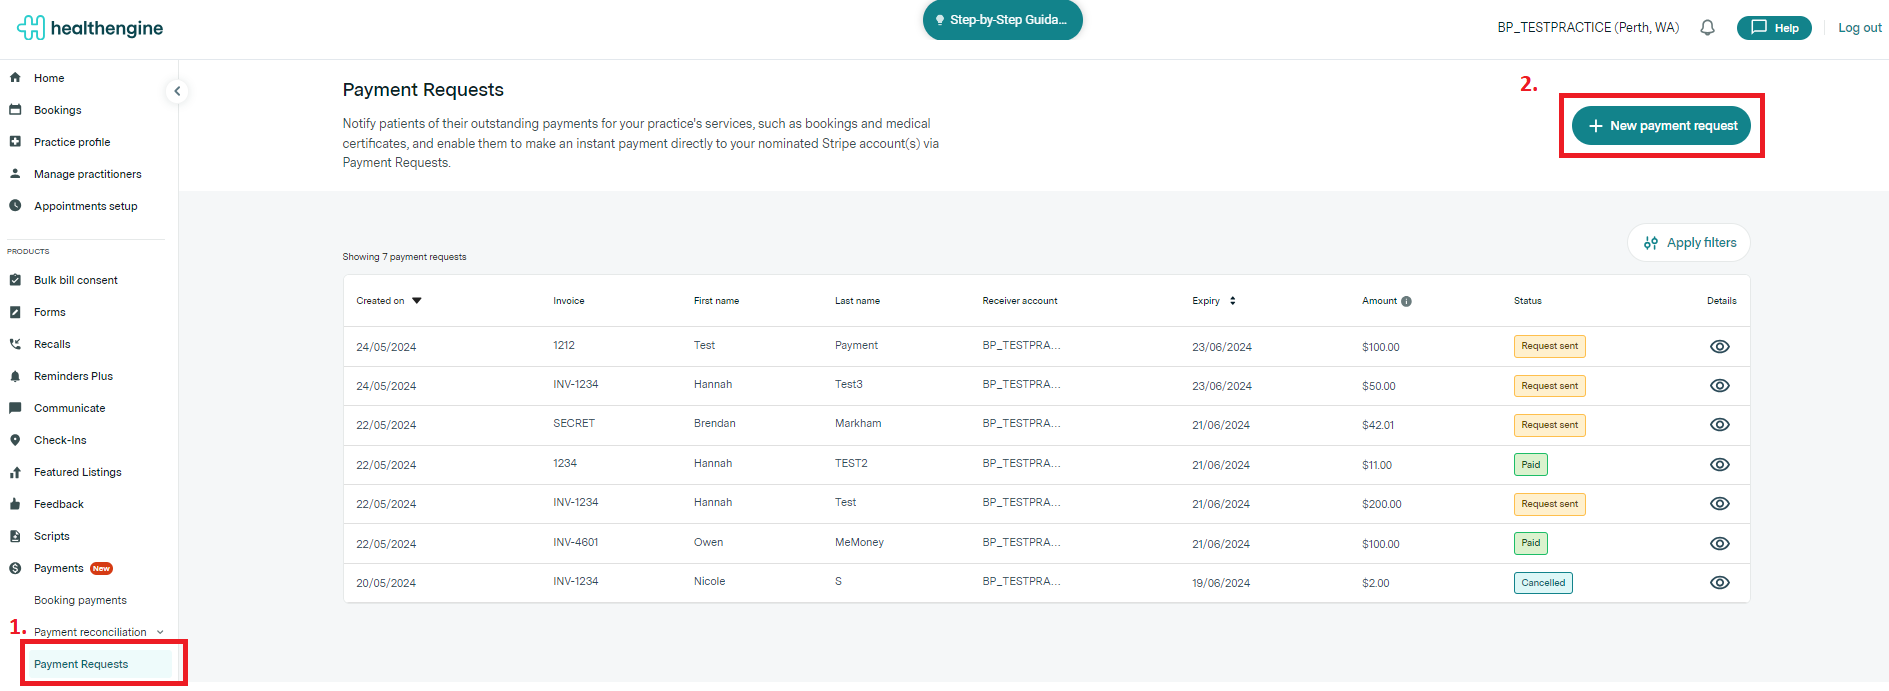Create a new payment request

[x=1661, y=126]
